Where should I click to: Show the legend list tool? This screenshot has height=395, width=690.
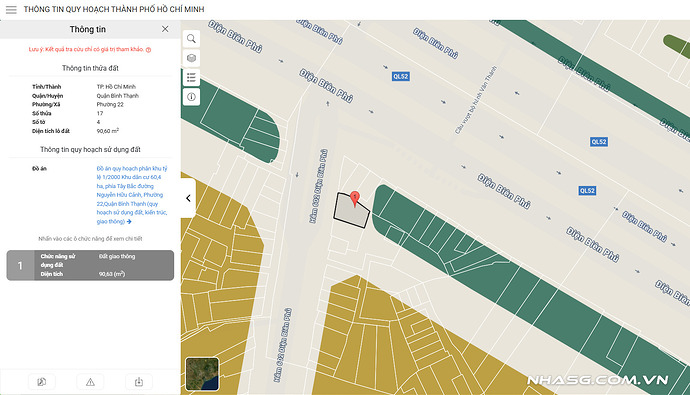pyautogui.click(x=191, y=77)
